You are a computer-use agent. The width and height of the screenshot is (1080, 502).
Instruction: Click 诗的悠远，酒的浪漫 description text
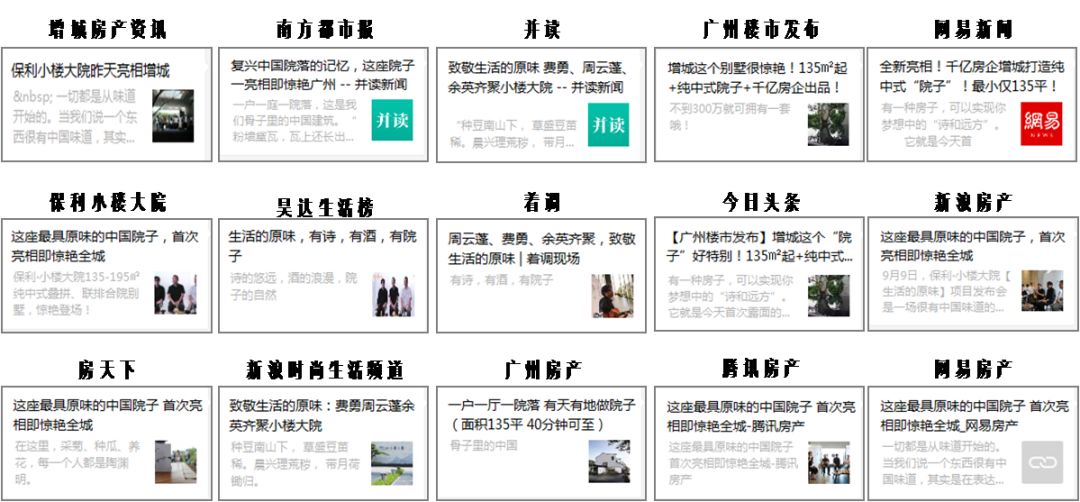[294, 286]
